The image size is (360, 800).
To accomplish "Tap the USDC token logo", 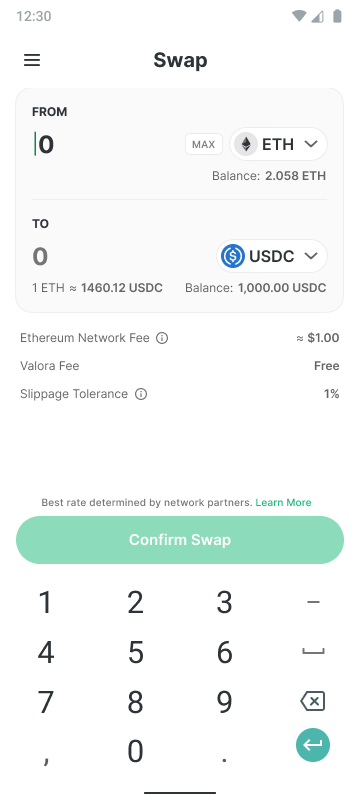I will pos(233,256).
